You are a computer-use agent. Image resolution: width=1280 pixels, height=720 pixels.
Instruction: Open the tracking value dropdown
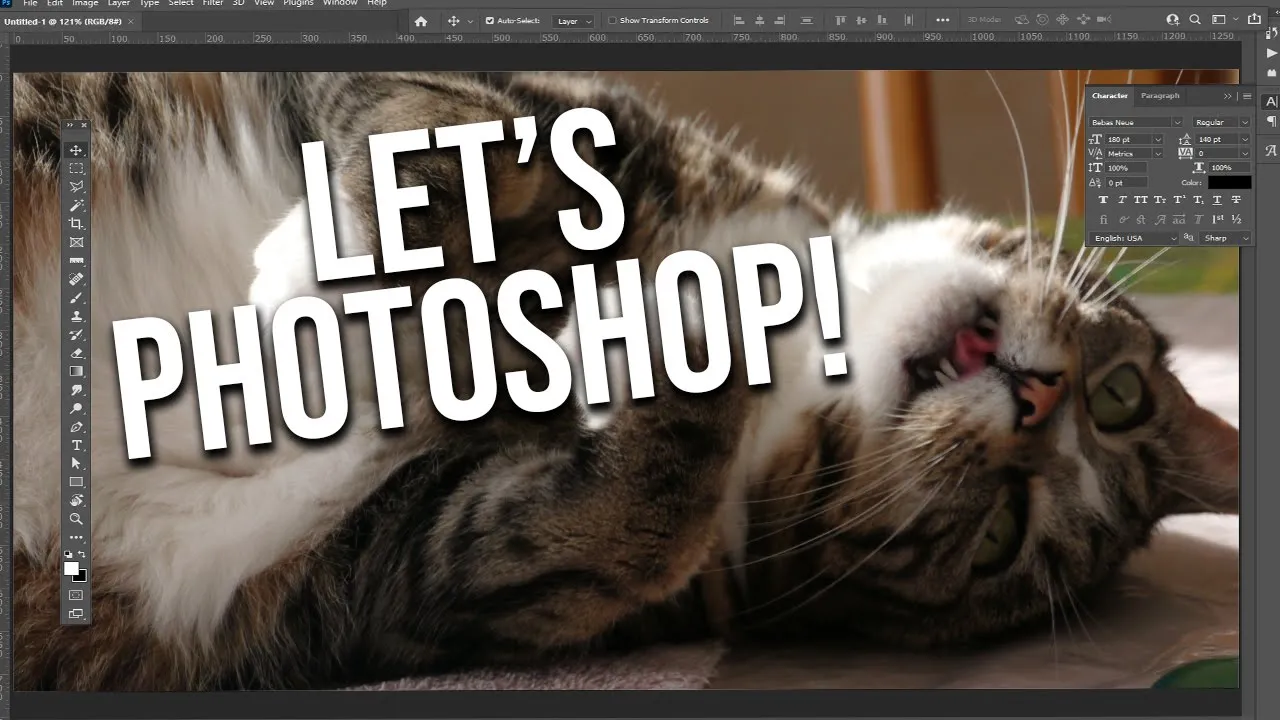coord(1245,154)
